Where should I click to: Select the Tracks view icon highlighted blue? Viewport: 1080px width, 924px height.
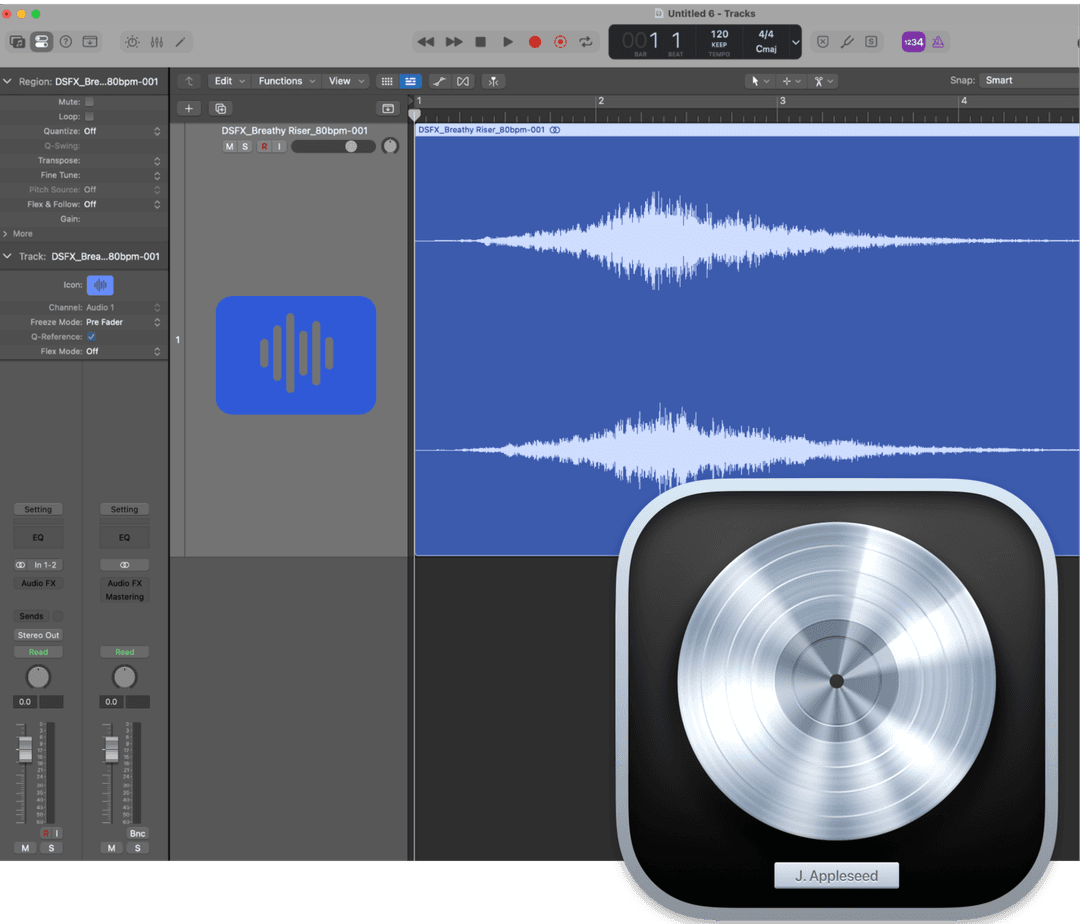(411, 81)
